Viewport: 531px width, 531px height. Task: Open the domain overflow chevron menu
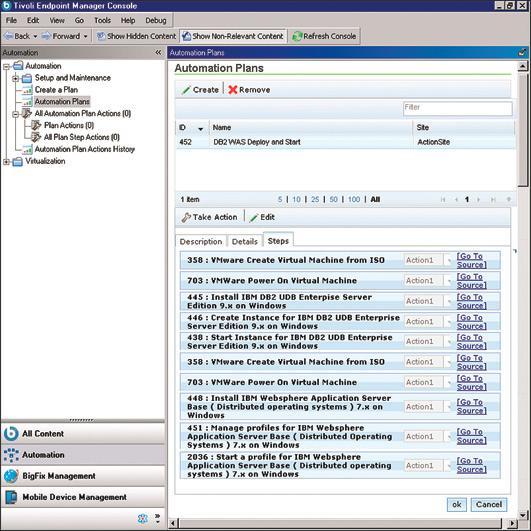[x=157, y=518]
